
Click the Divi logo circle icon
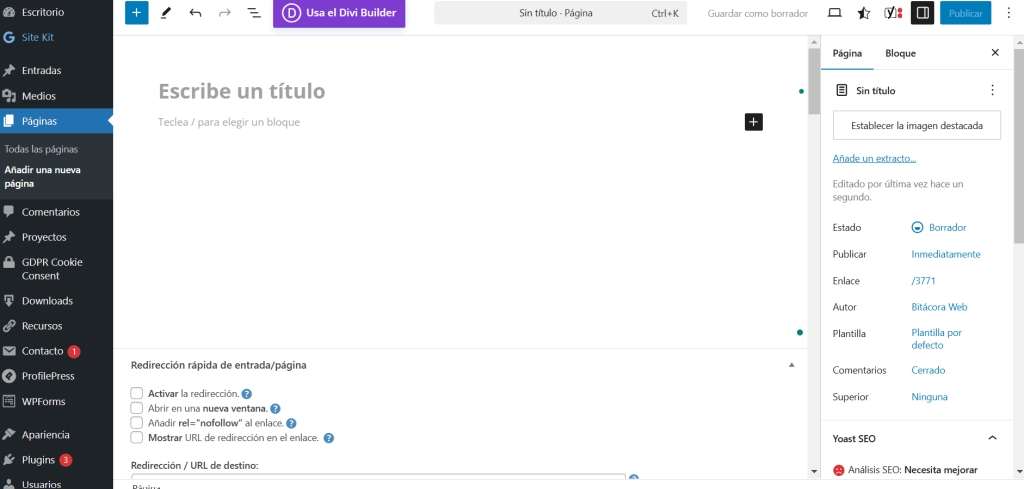[291, 13]
